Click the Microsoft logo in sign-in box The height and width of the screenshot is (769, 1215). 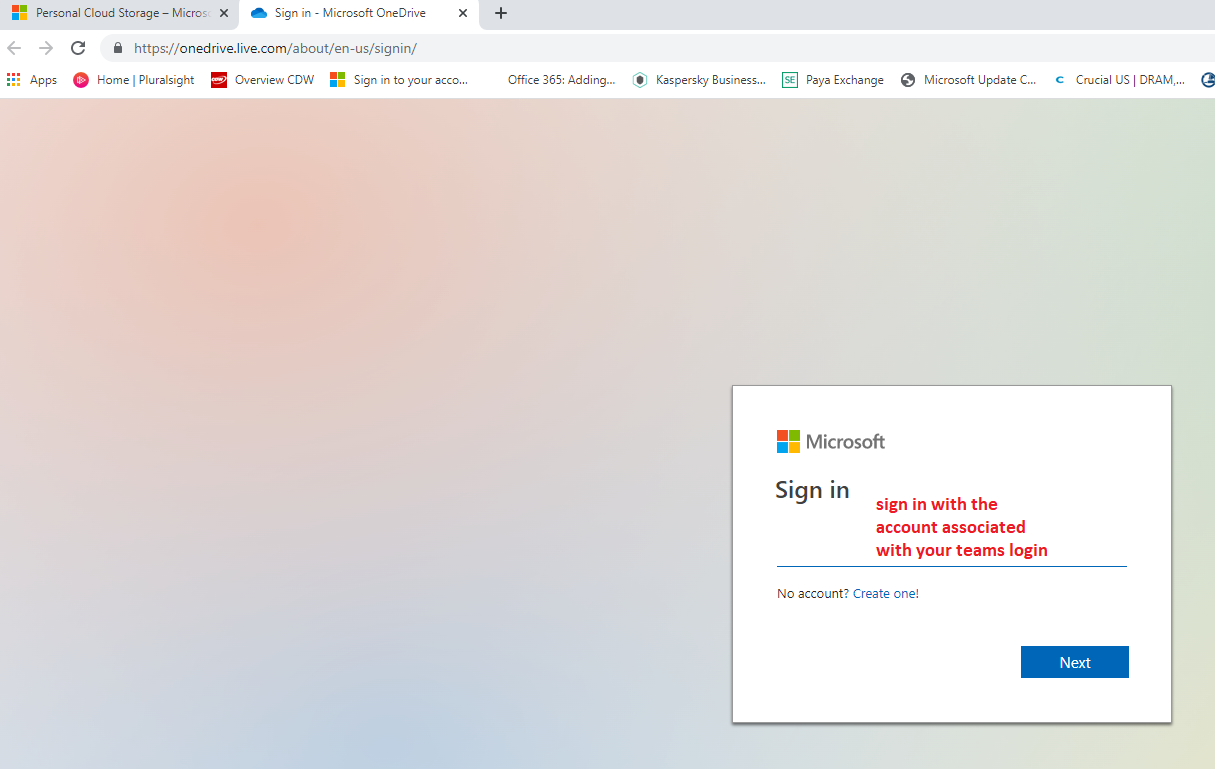click(831, 442)
